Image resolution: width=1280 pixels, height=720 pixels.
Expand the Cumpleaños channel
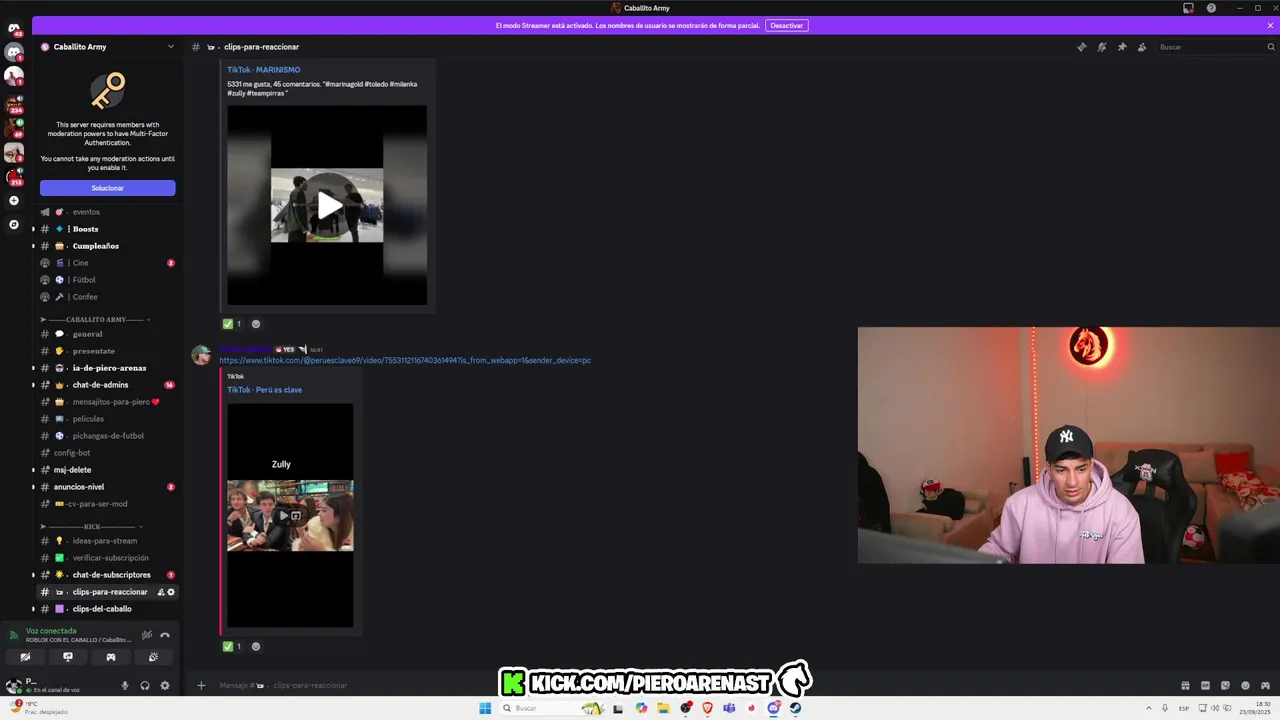tap(33, 246)
